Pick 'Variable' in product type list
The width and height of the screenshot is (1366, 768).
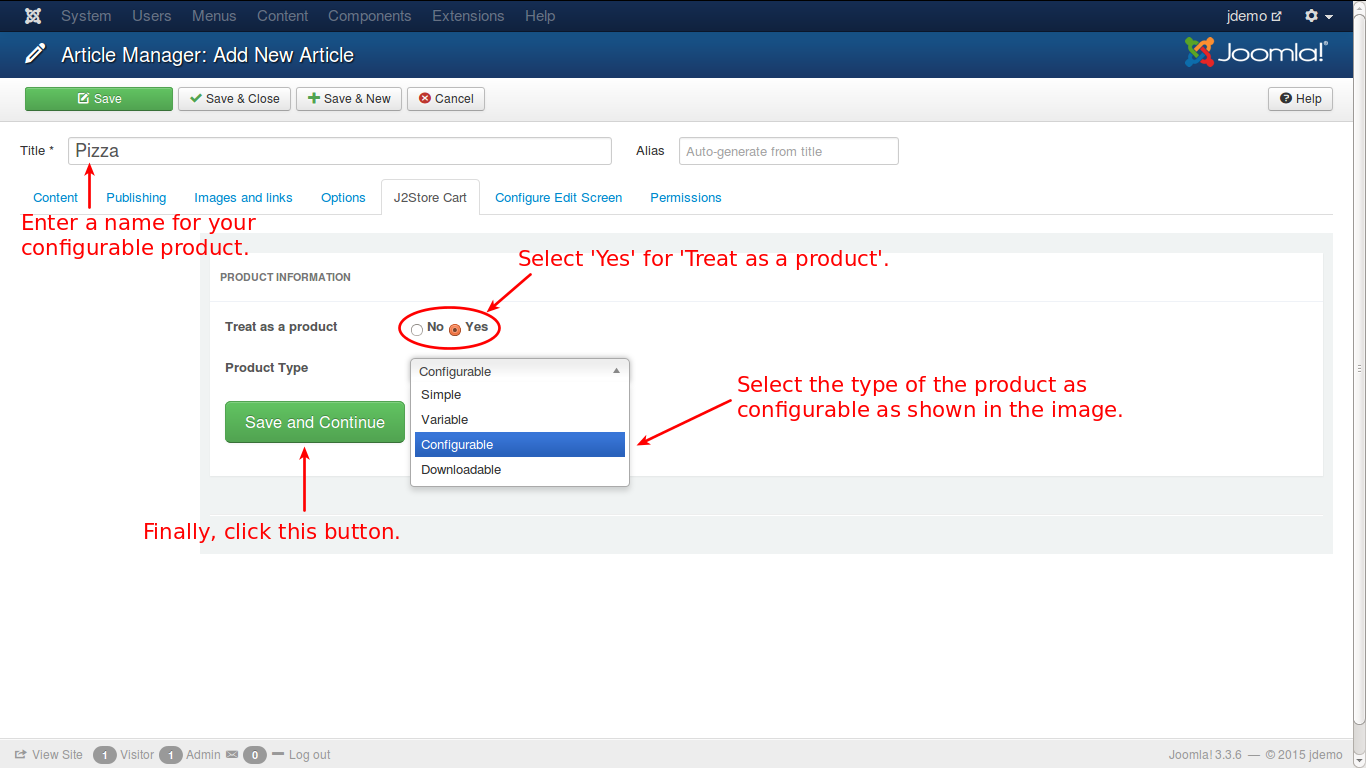click(519, 420)
